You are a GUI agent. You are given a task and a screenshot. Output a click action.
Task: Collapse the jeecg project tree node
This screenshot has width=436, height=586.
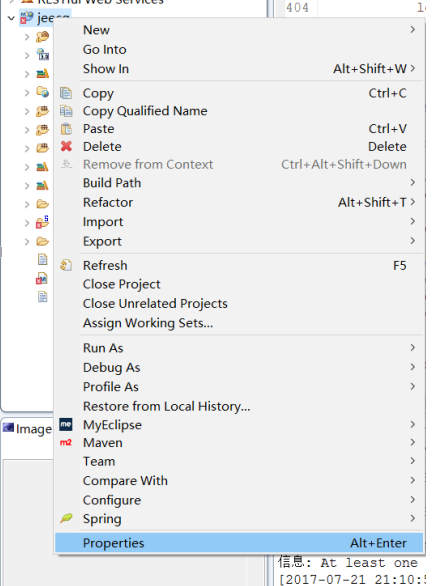[11, 18]
